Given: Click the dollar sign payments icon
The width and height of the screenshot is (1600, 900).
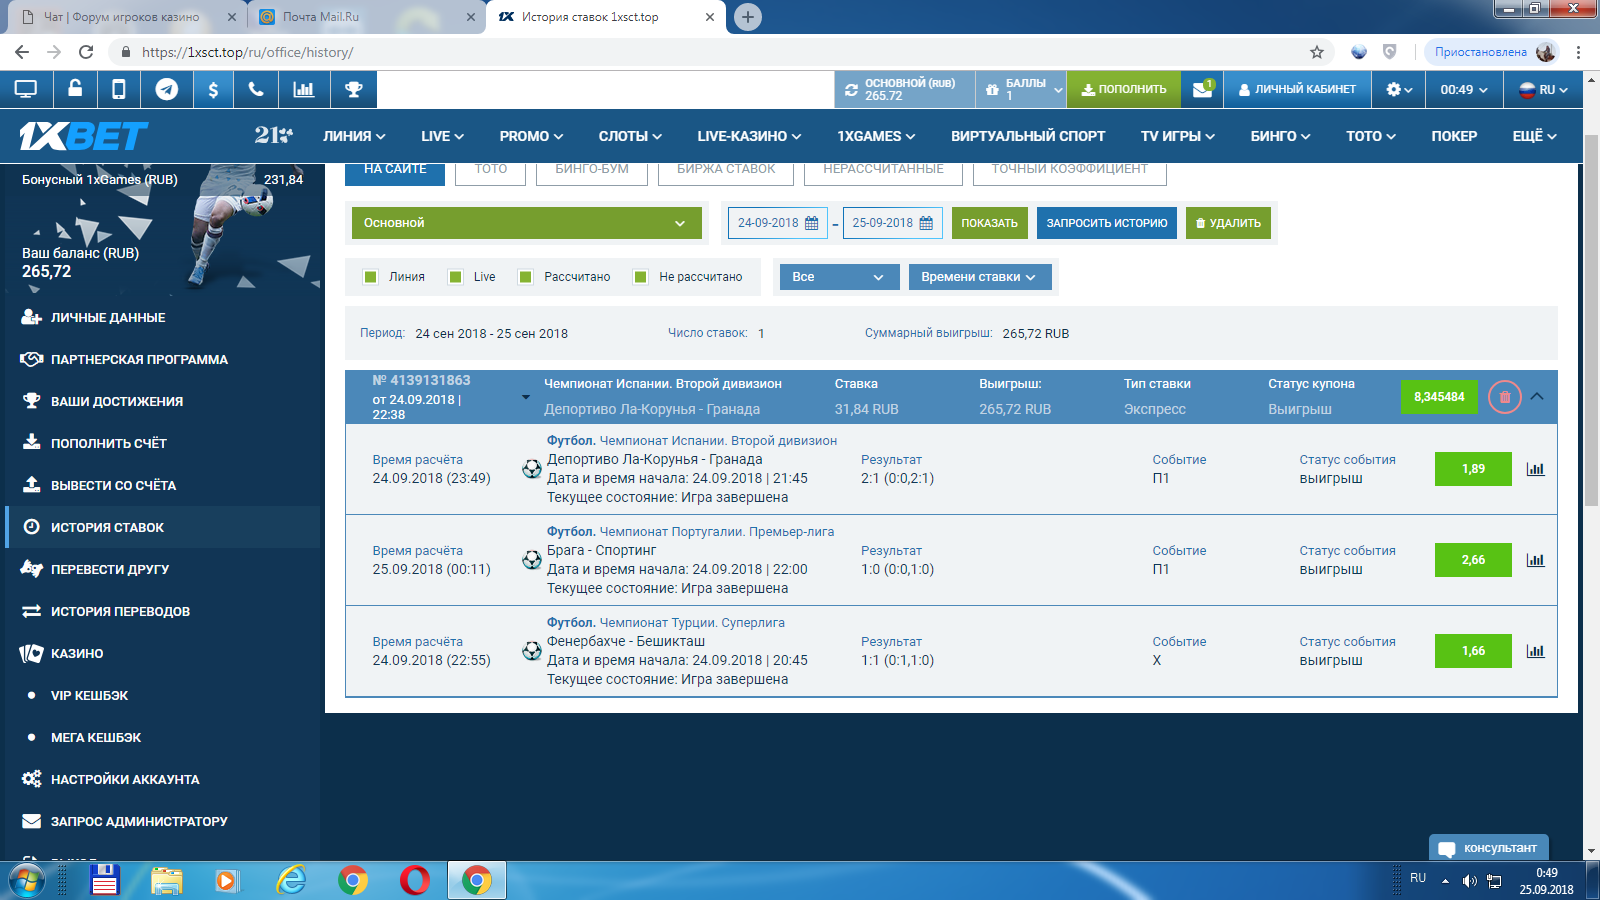Looking at the screenshot, I should (213, 89).
